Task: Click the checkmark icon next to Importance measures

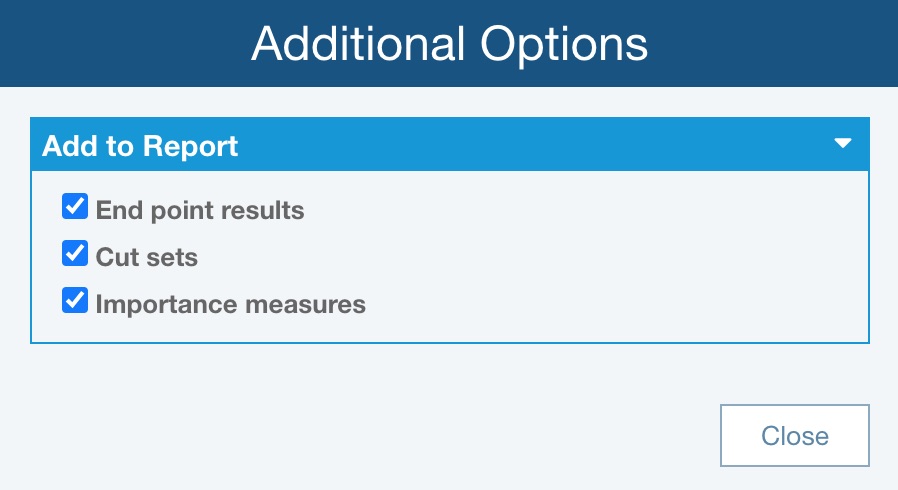Action: [x=75, y=301]
